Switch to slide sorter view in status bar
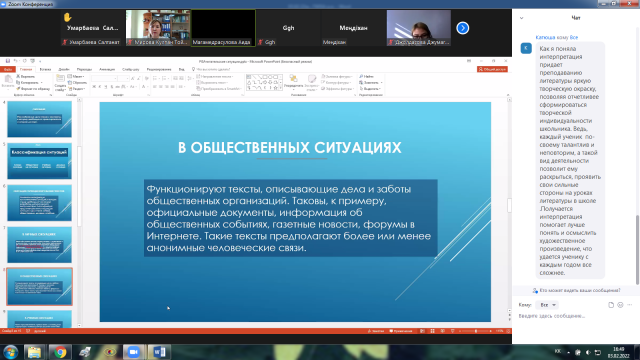This screenshot has height=360, width=640. pos(432,331)
